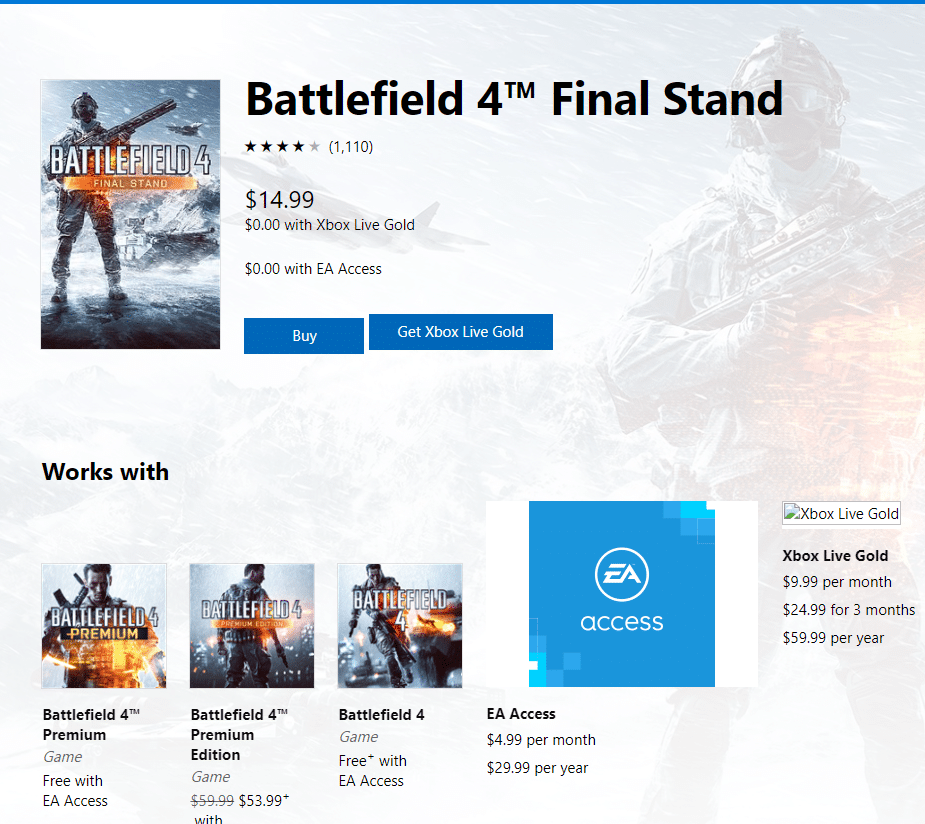Open the Battlefield 4 Premium Edition title link
Screen dimensions: 925x824
click(x=239, y=734)
